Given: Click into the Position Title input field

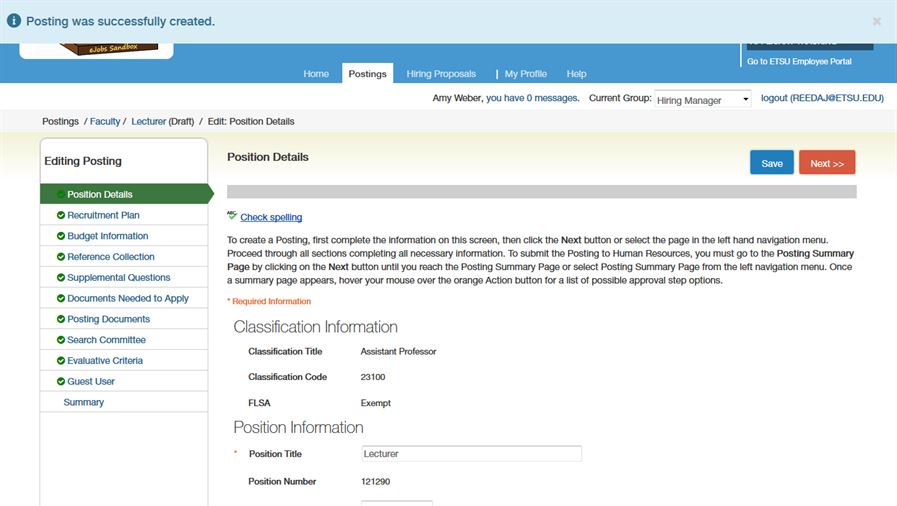Looking at the screenshot, I should point(471,454).
